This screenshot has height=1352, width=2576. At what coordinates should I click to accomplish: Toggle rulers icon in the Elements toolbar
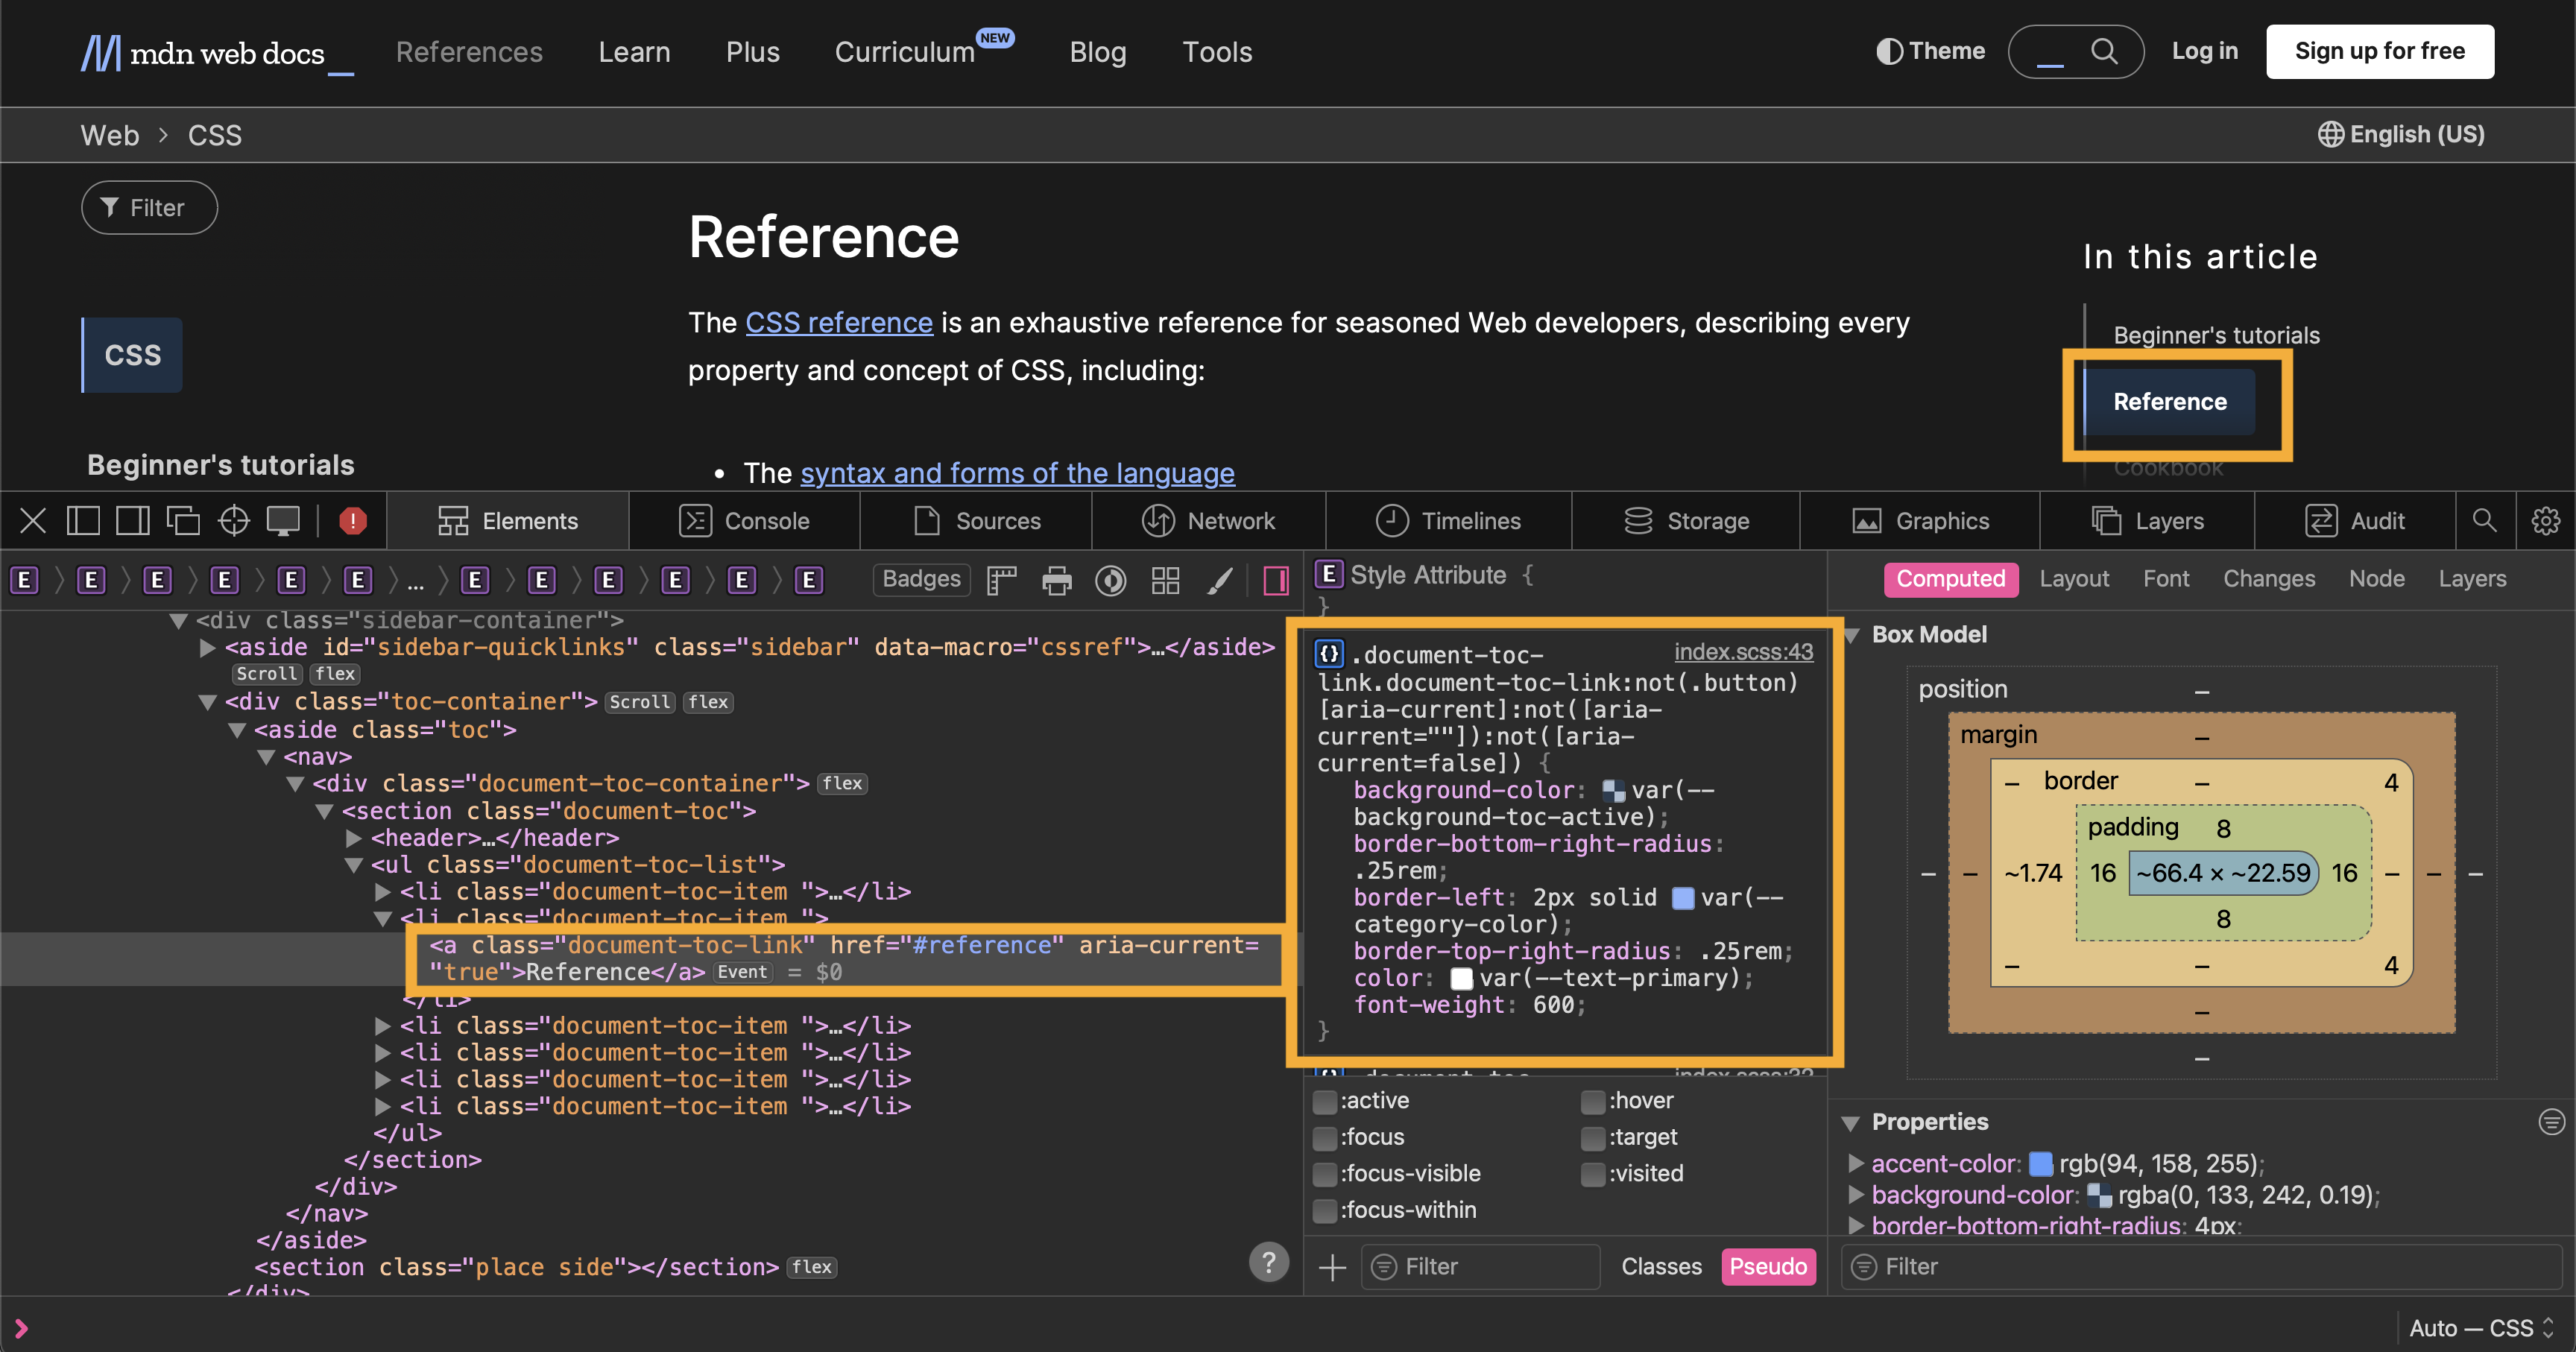tap(1001, 580)
